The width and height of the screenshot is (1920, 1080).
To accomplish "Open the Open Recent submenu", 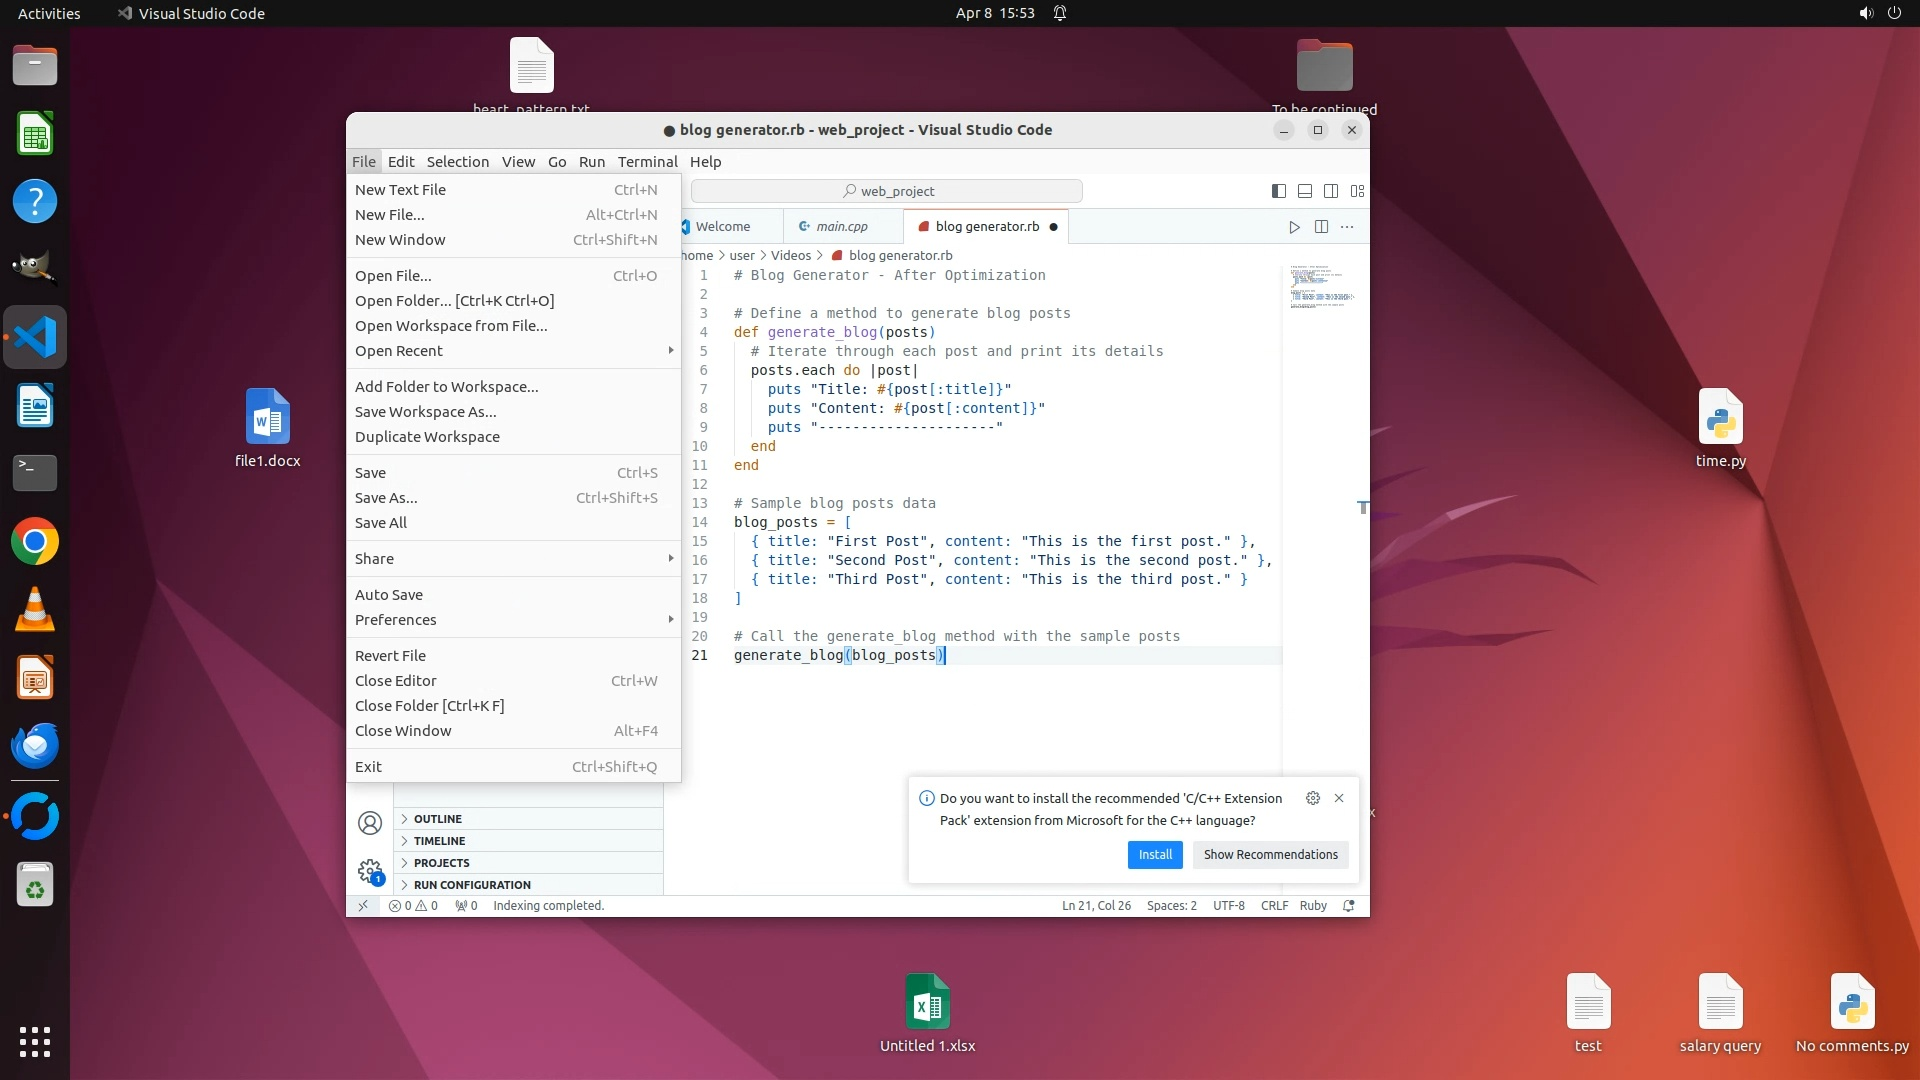I will click(x=399, y=351).
